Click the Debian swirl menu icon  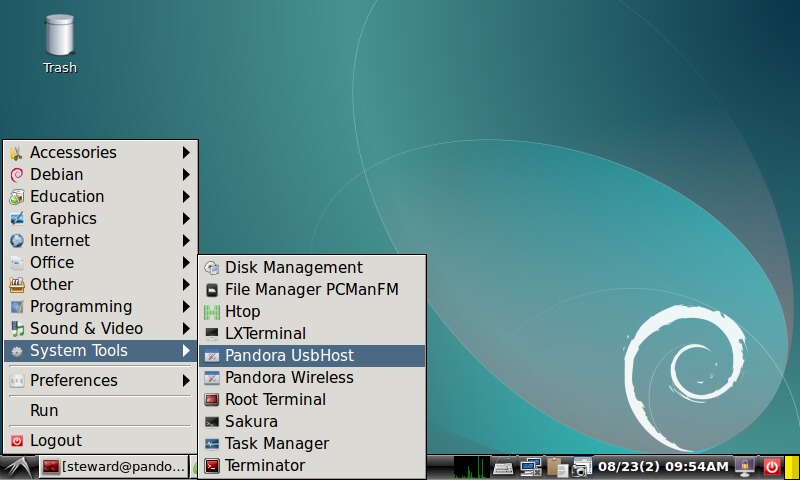17,174
